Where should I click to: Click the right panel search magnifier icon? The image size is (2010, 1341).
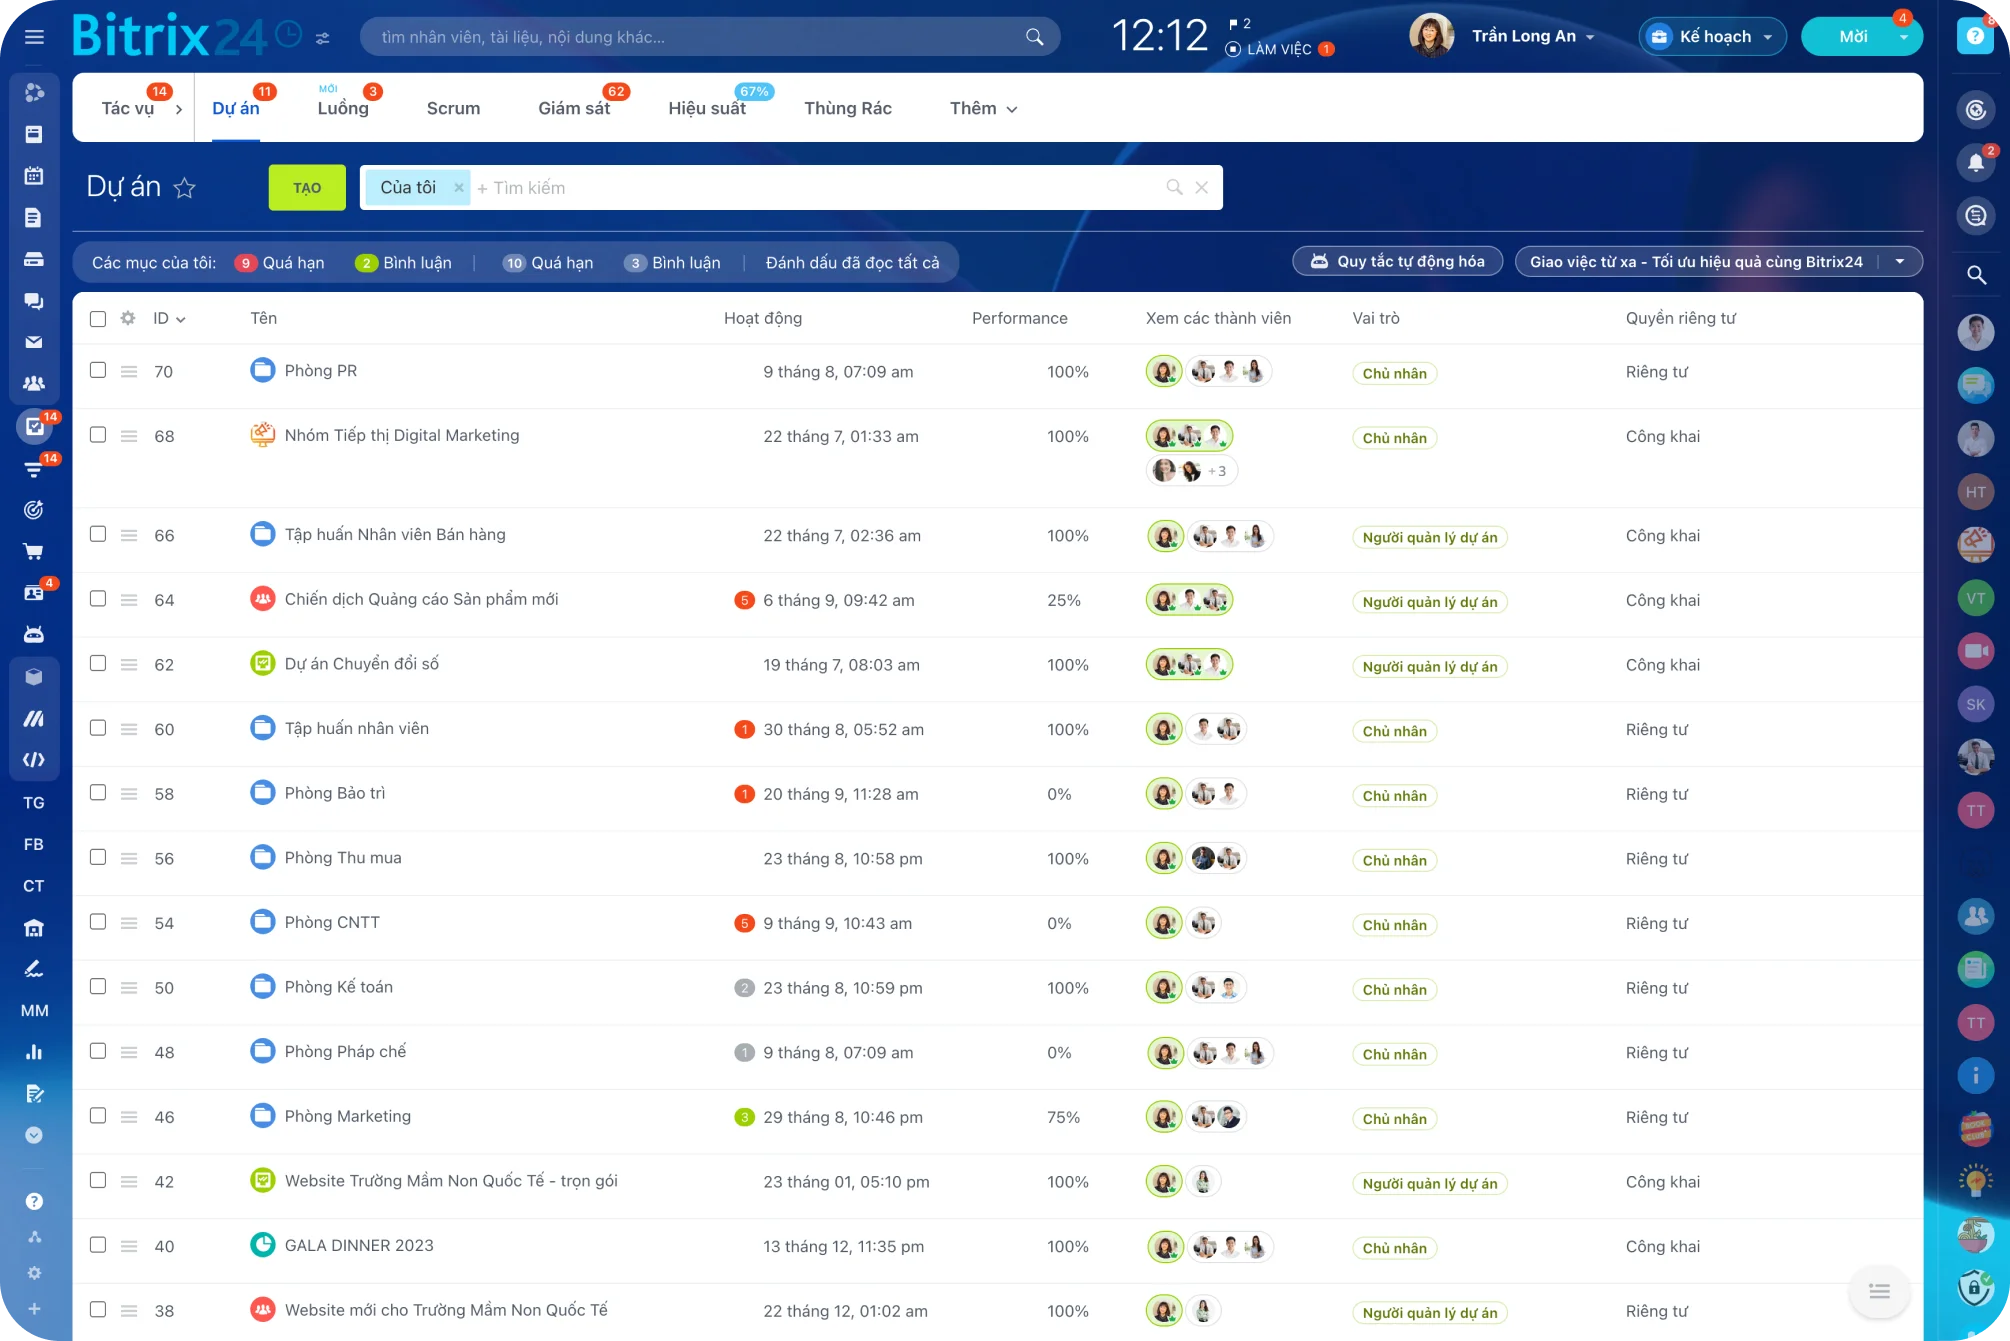1975,275
